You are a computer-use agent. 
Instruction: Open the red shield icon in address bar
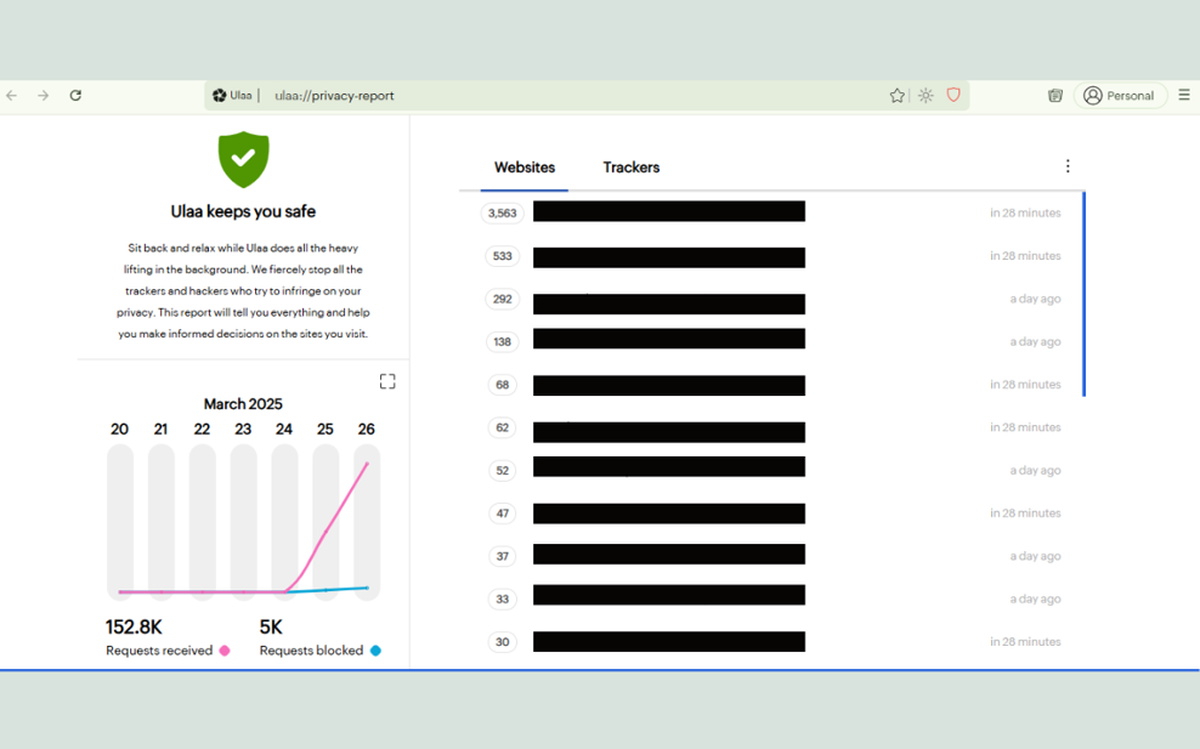click(x=954, y=96)
